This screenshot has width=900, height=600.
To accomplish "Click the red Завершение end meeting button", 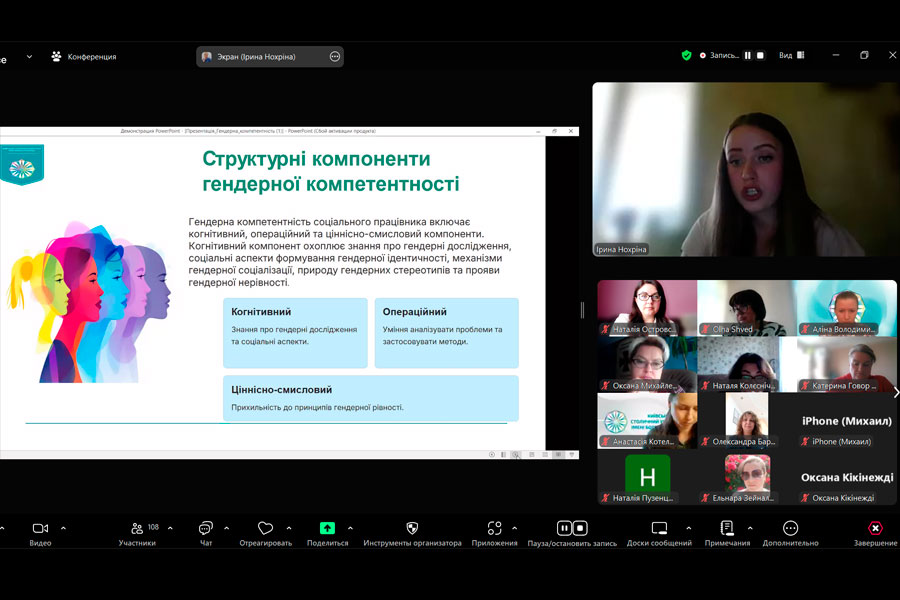I will coord(874,528).
